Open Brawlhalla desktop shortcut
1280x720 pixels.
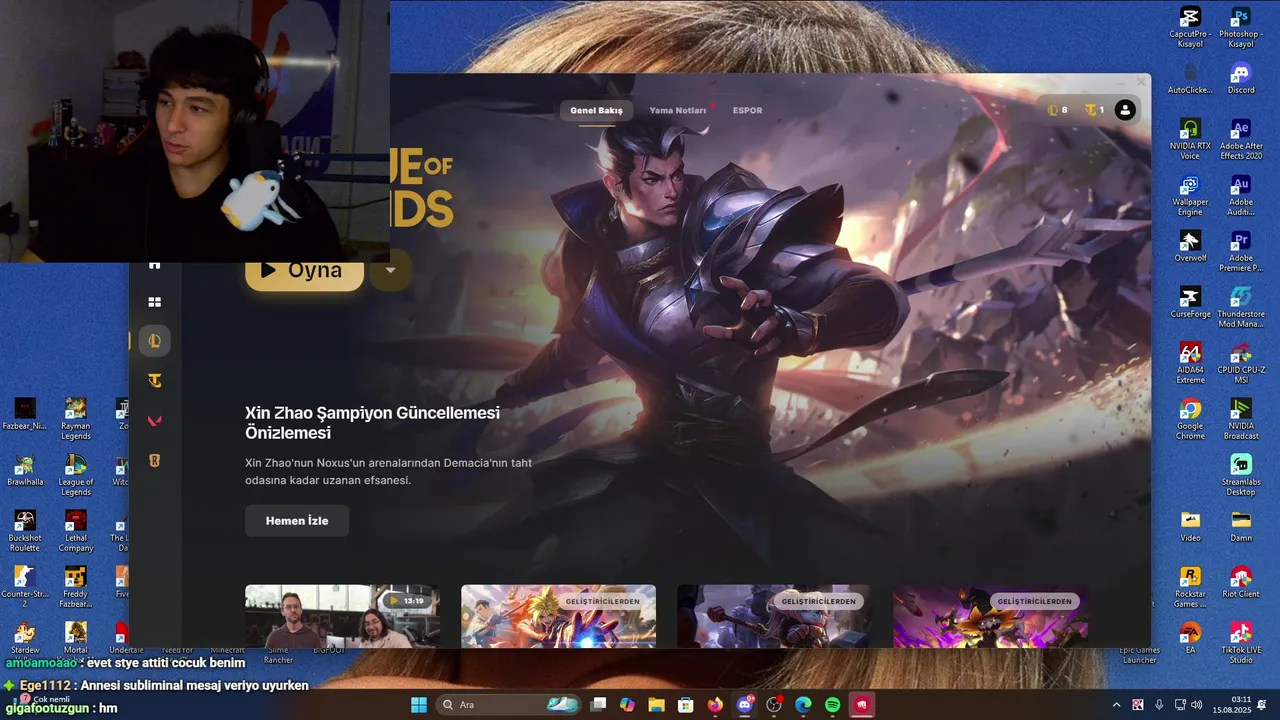(25, 470)
